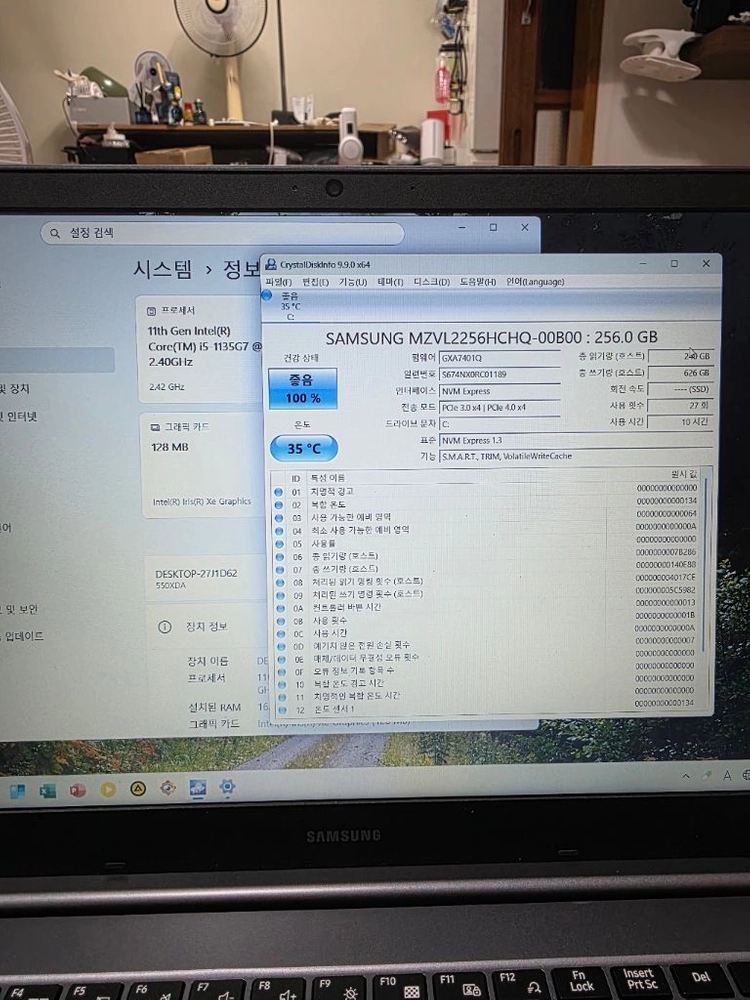Click the 좋음 100 % health status button

(x=302, y=388)
